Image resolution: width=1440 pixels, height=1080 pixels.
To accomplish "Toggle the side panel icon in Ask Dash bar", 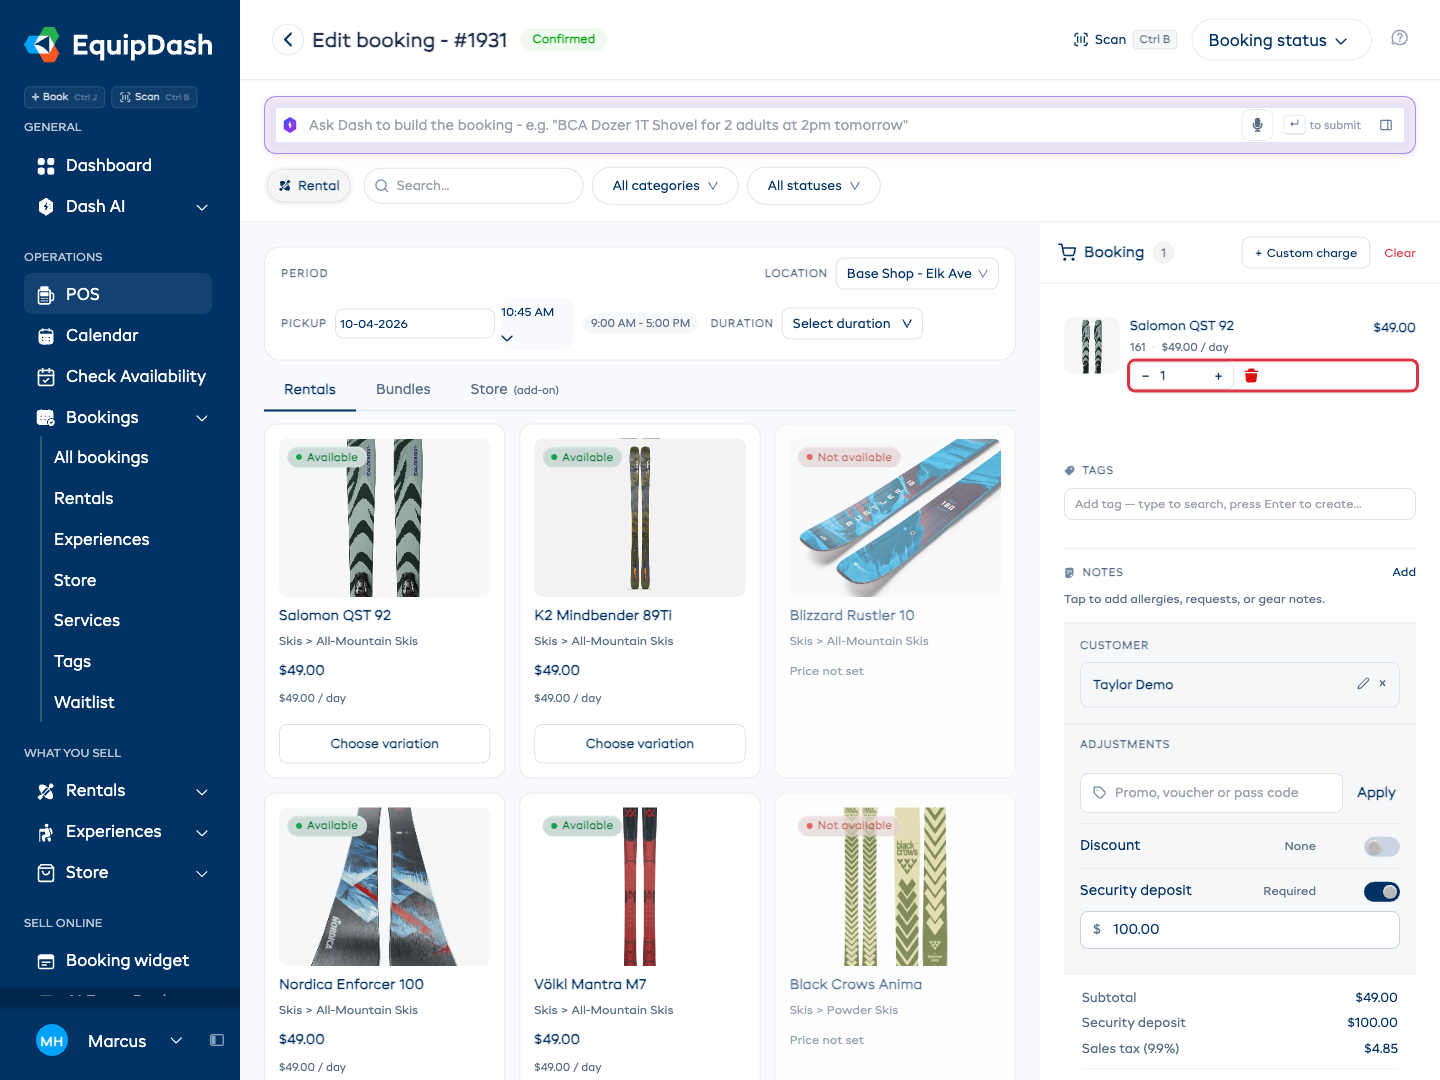I will (x=1386, y=125).
